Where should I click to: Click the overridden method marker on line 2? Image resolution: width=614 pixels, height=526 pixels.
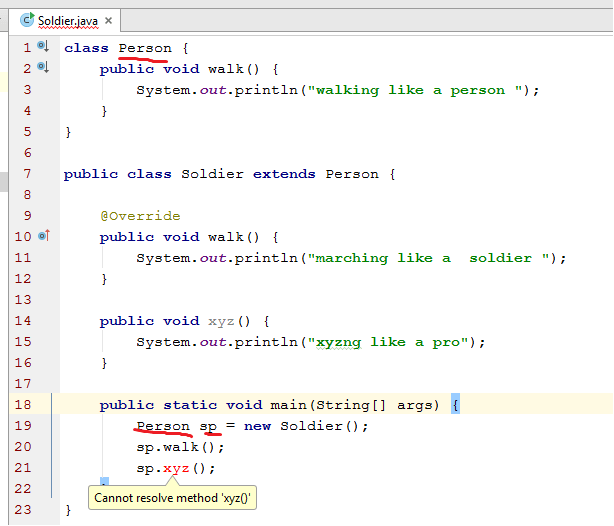coord(42,68)
